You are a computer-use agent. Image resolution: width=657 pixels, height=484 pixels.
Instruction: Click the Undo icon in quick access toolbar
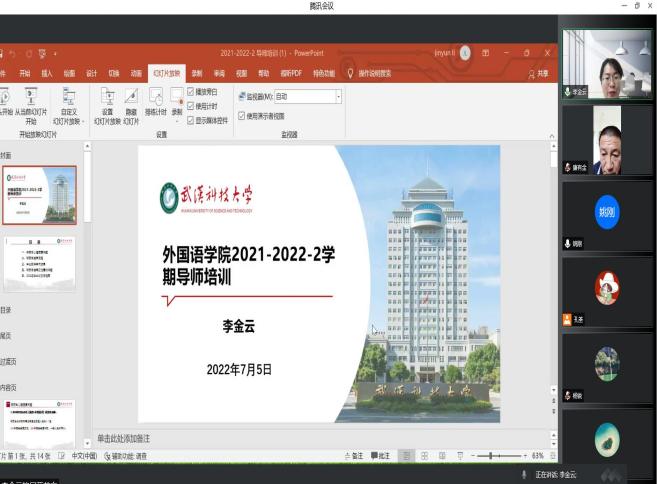pos(13,54)
